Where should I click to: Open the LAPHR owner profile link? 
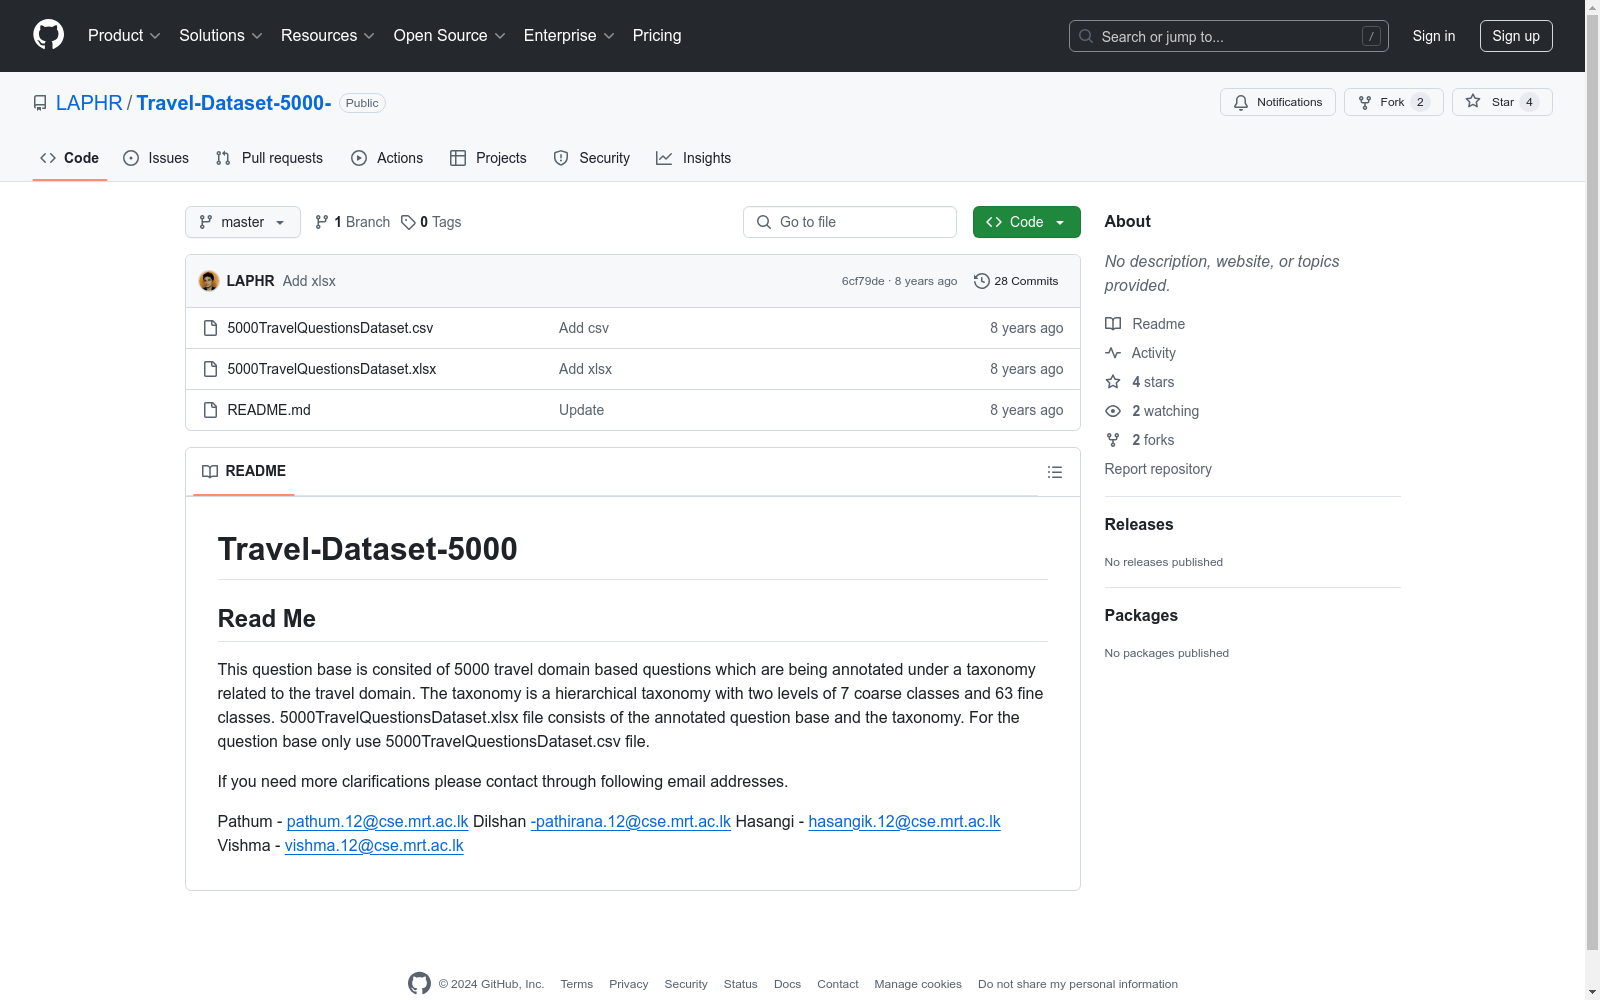[x=89, y=103]
